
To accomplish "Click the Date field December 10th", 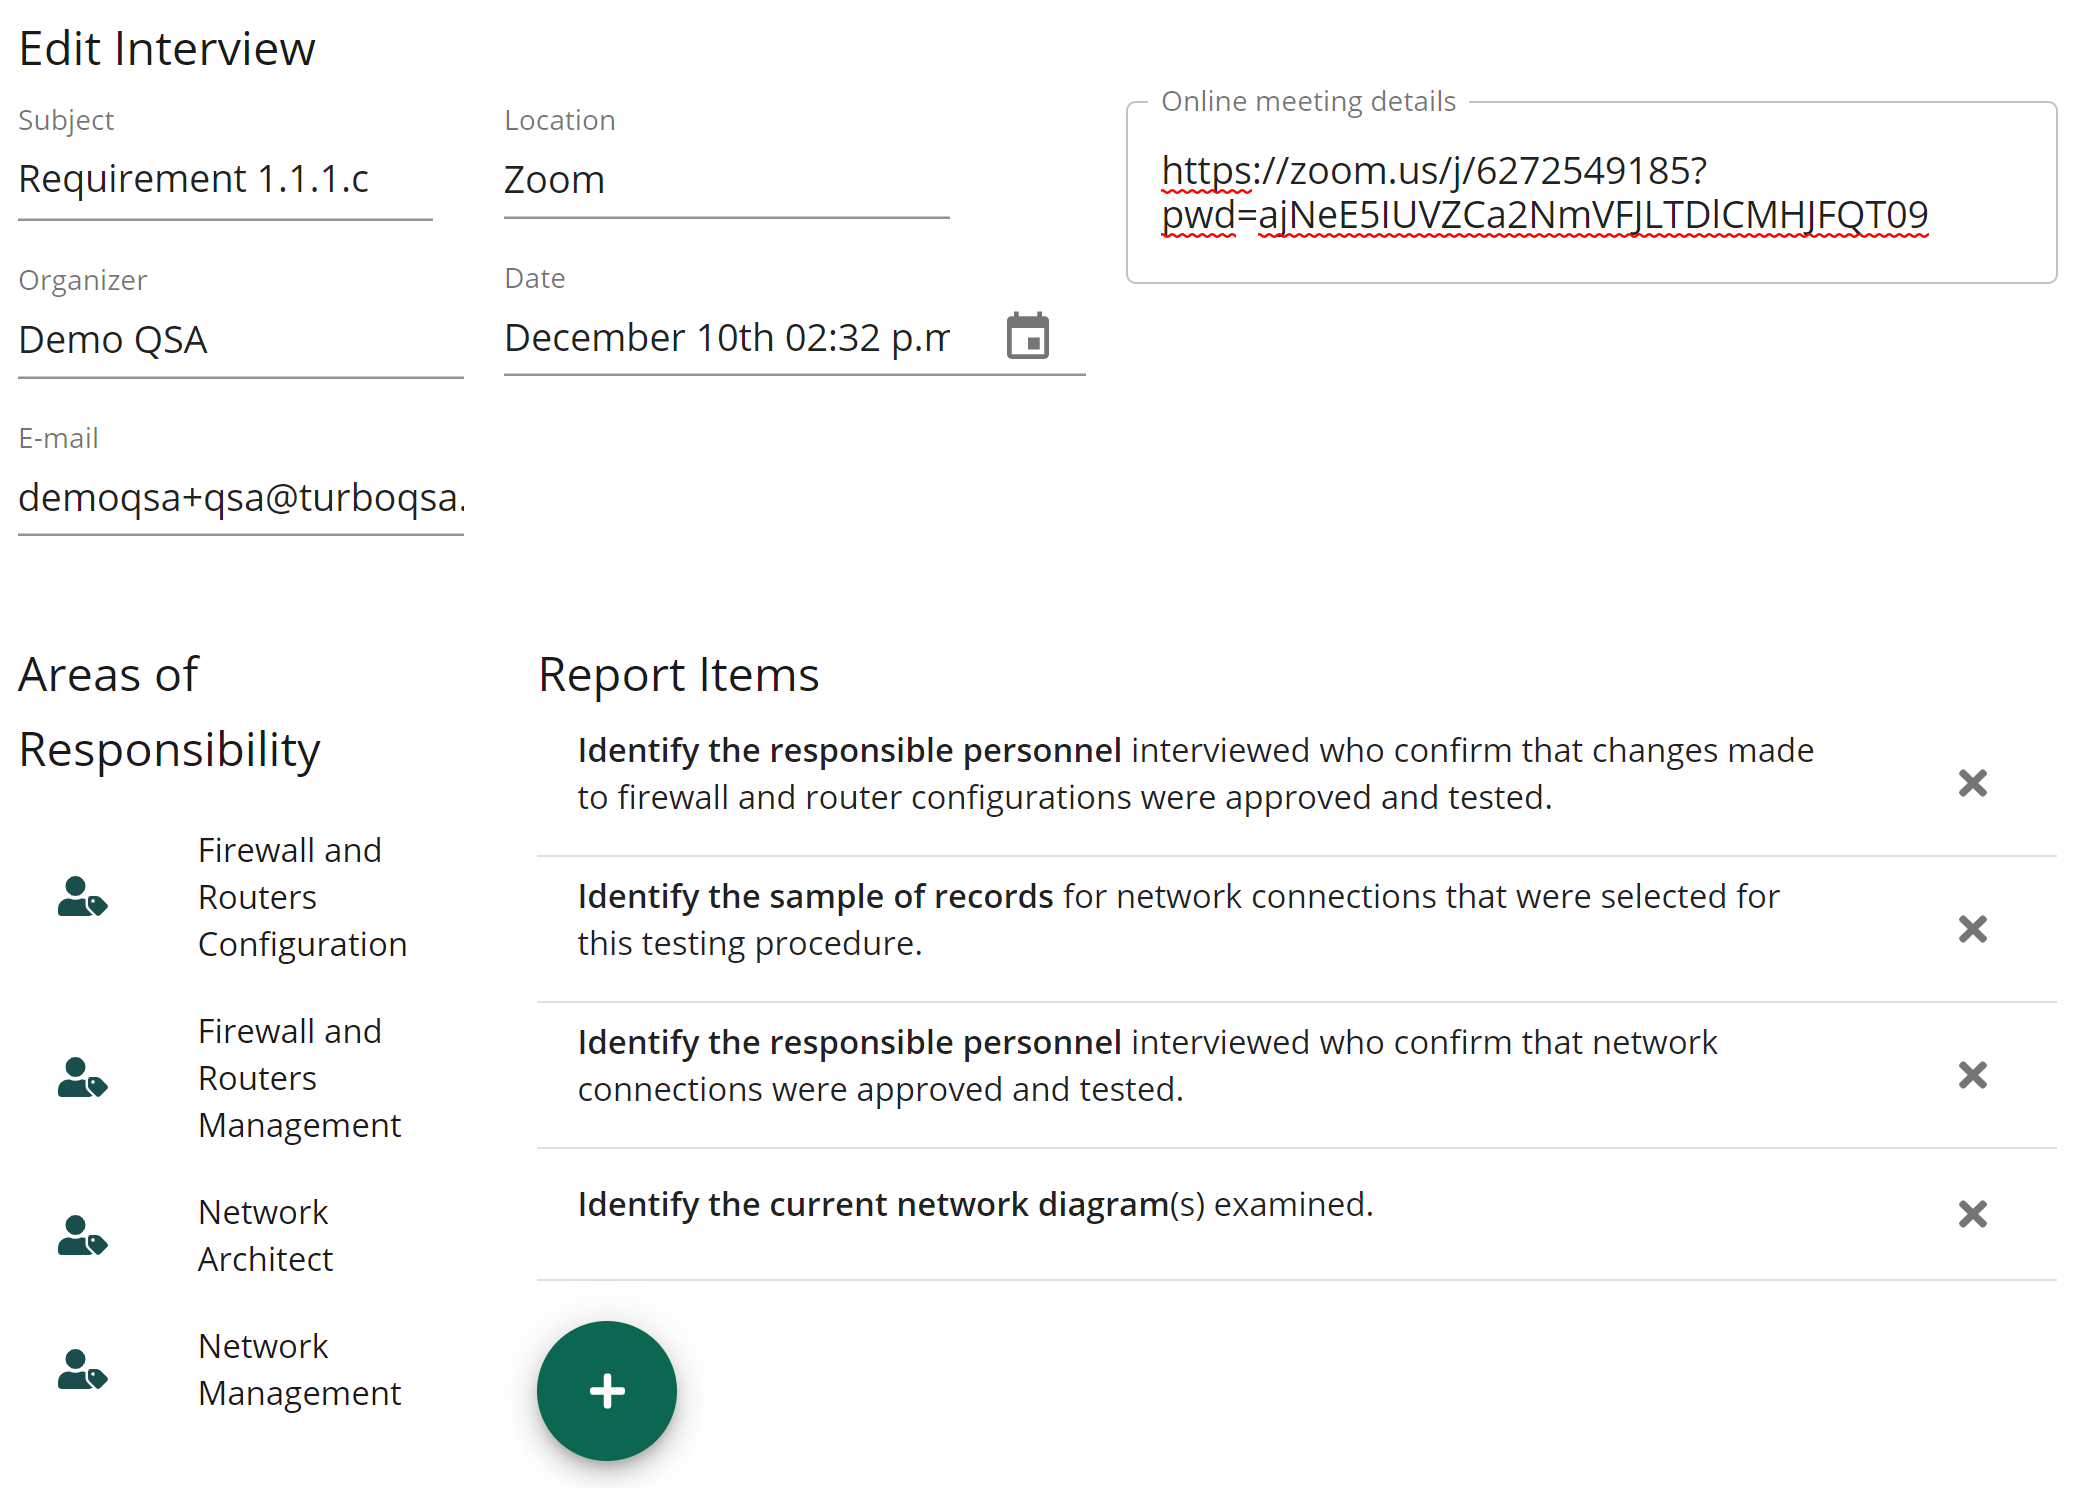I will point(727,338).
